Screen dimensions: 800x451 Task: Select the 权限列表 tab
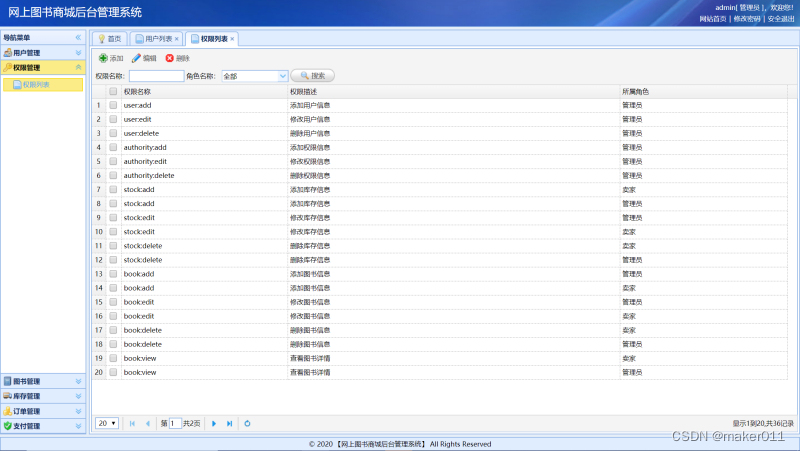(x=210, y=39)
